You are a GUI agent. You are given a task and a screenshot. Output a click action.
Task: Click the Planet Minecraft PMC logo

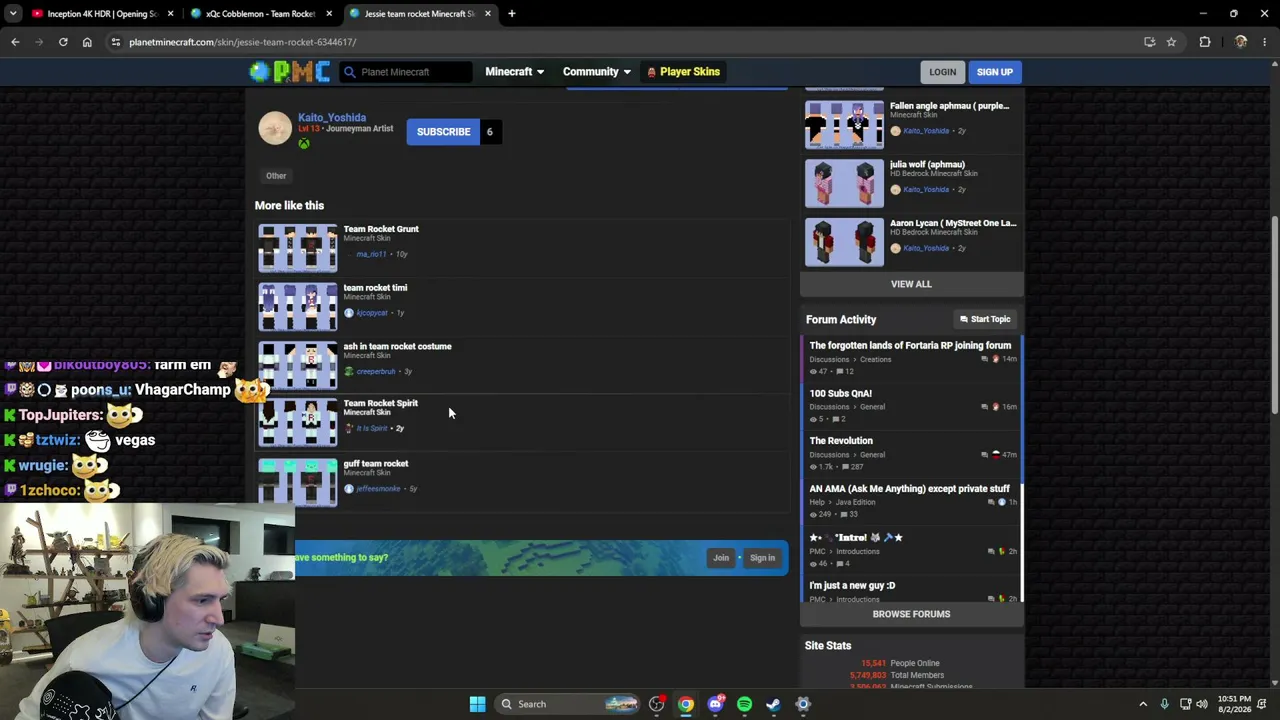click(288, 71)
